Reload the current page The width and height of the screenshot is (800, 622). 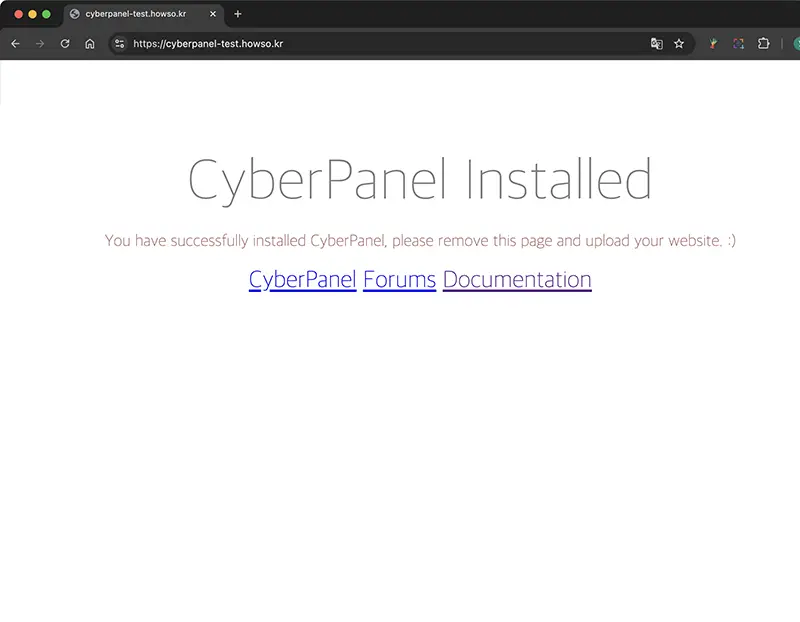(65, 44)
